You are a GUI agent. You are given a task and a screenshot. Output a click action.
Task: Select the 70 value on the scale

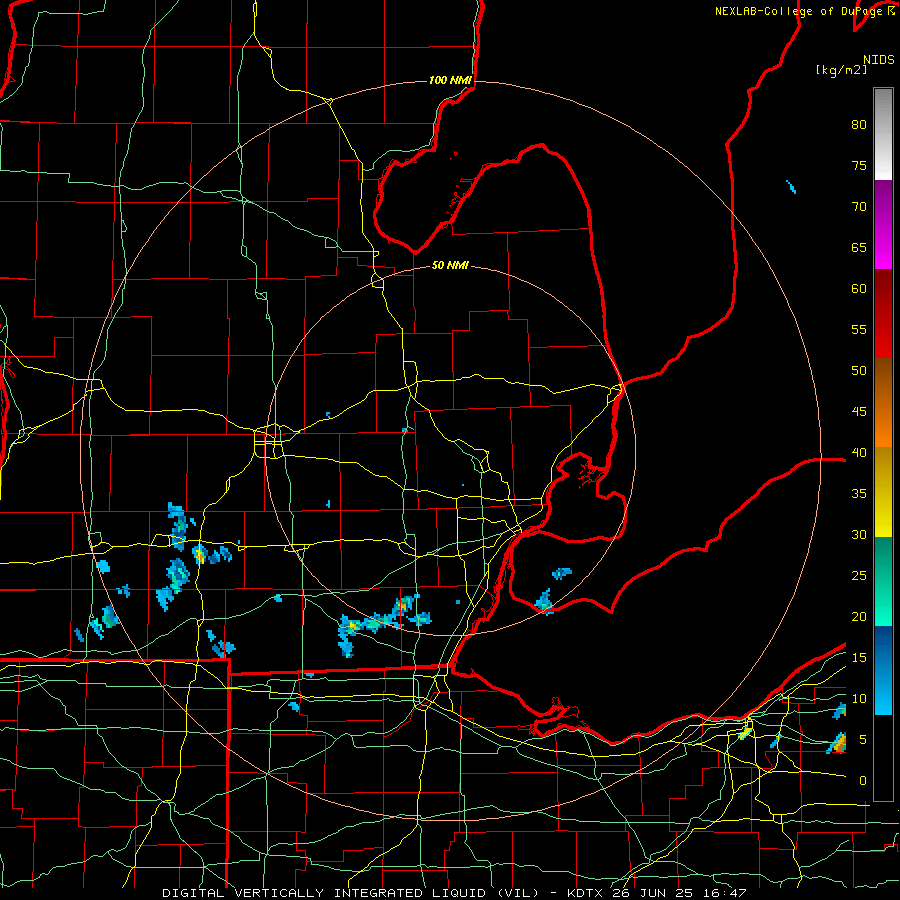[x=859, y=207]
